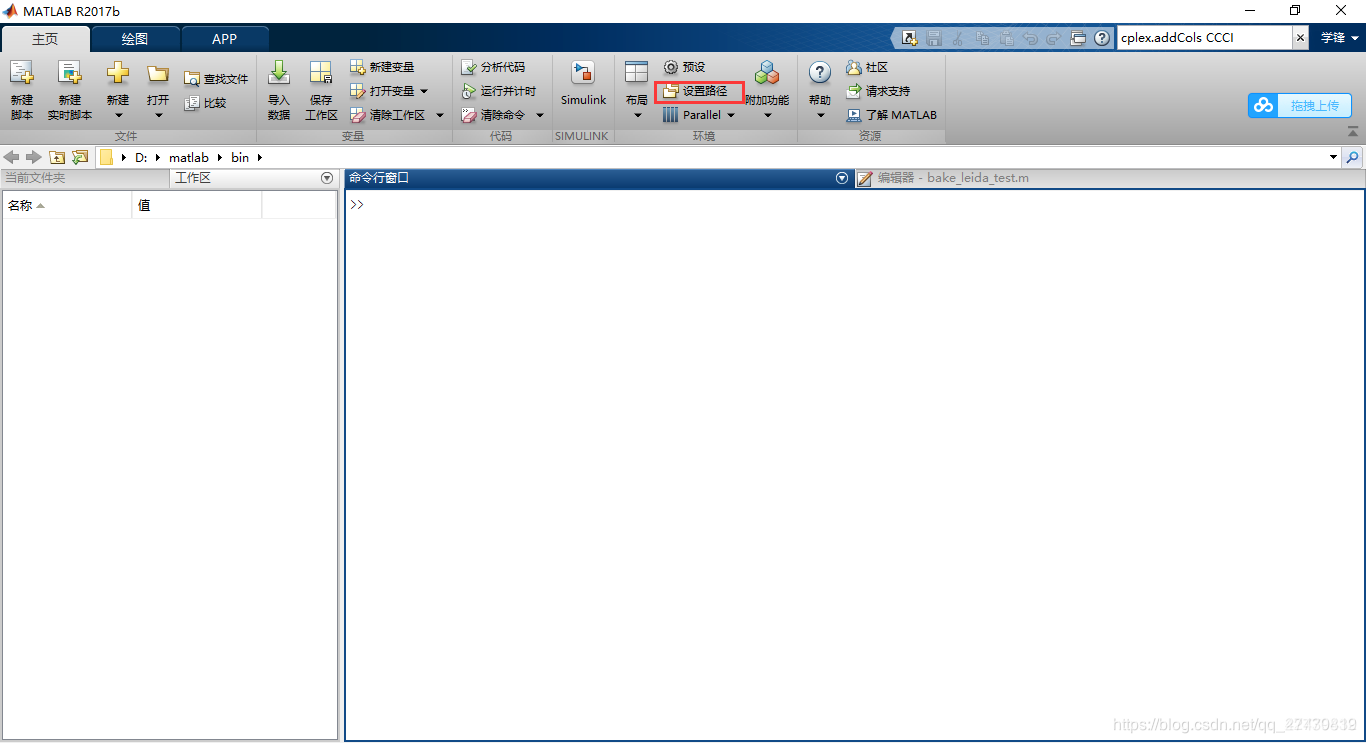Click the forward navigation arrow

(34, 157)
